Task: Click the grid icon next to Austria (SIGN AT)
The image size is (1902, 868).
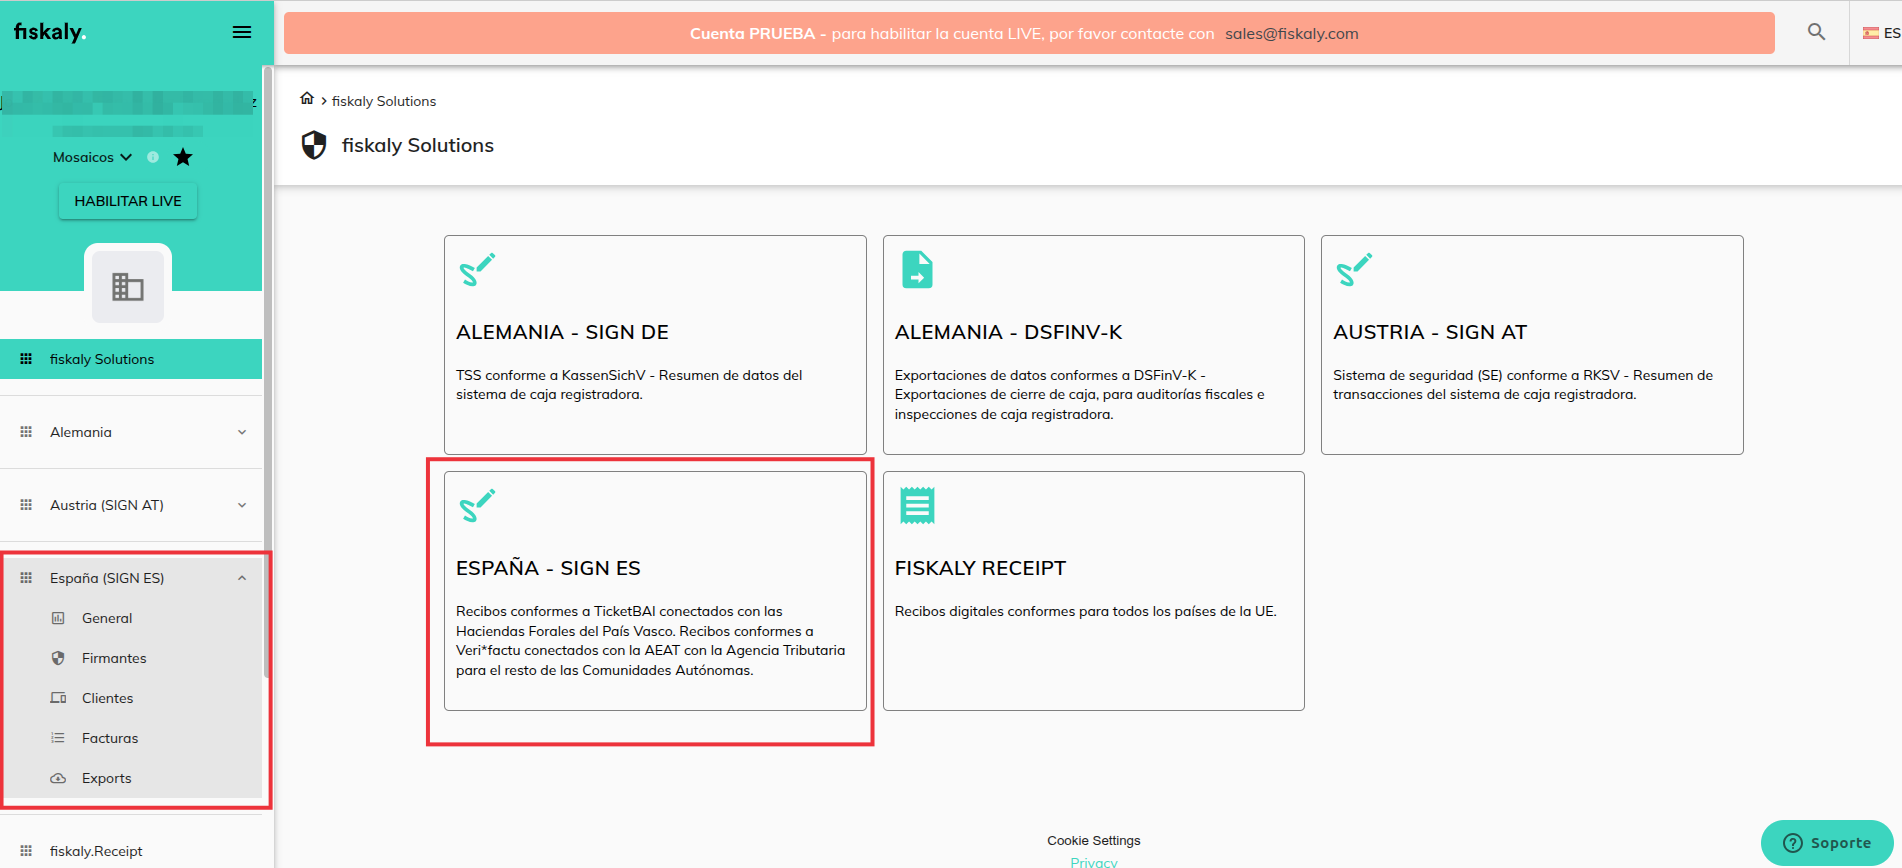Action: (x=26, y=505)
